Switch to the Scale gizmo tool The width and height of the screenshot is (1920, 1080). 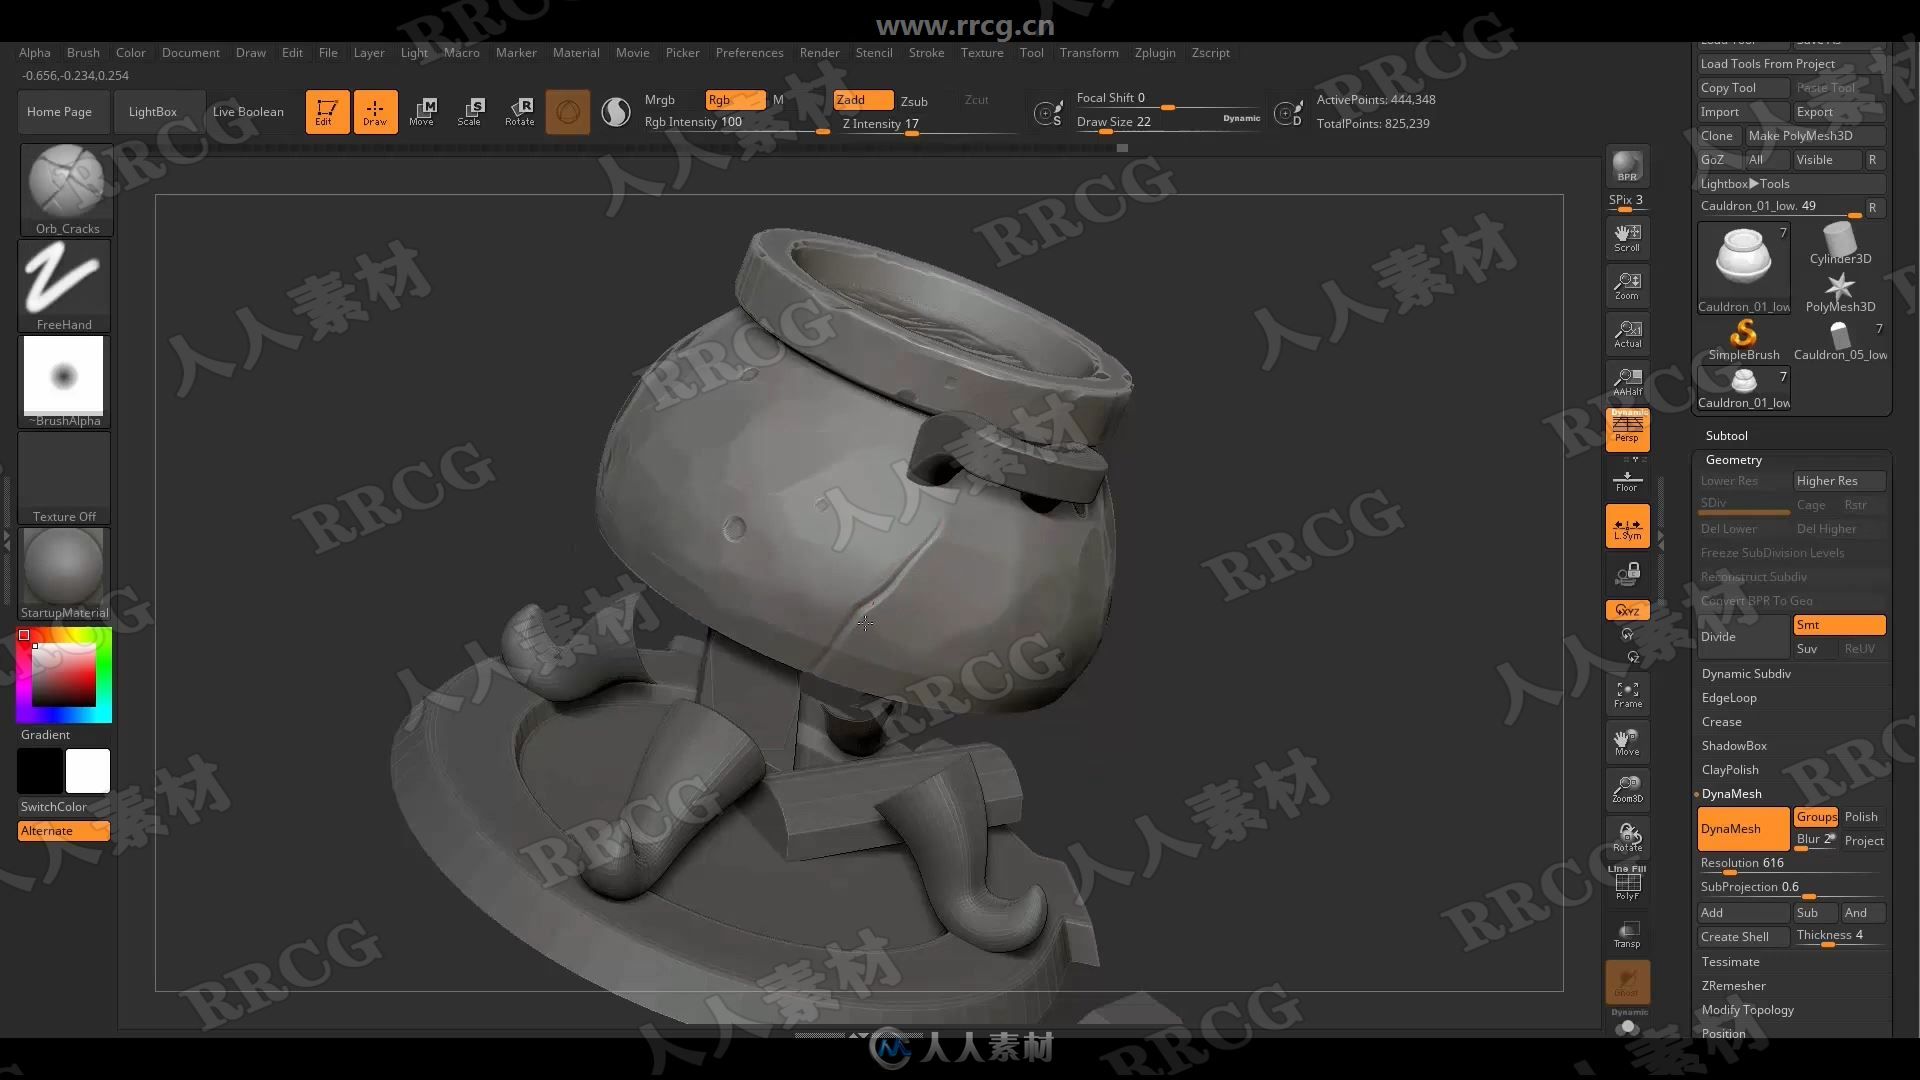coord(470,111)
